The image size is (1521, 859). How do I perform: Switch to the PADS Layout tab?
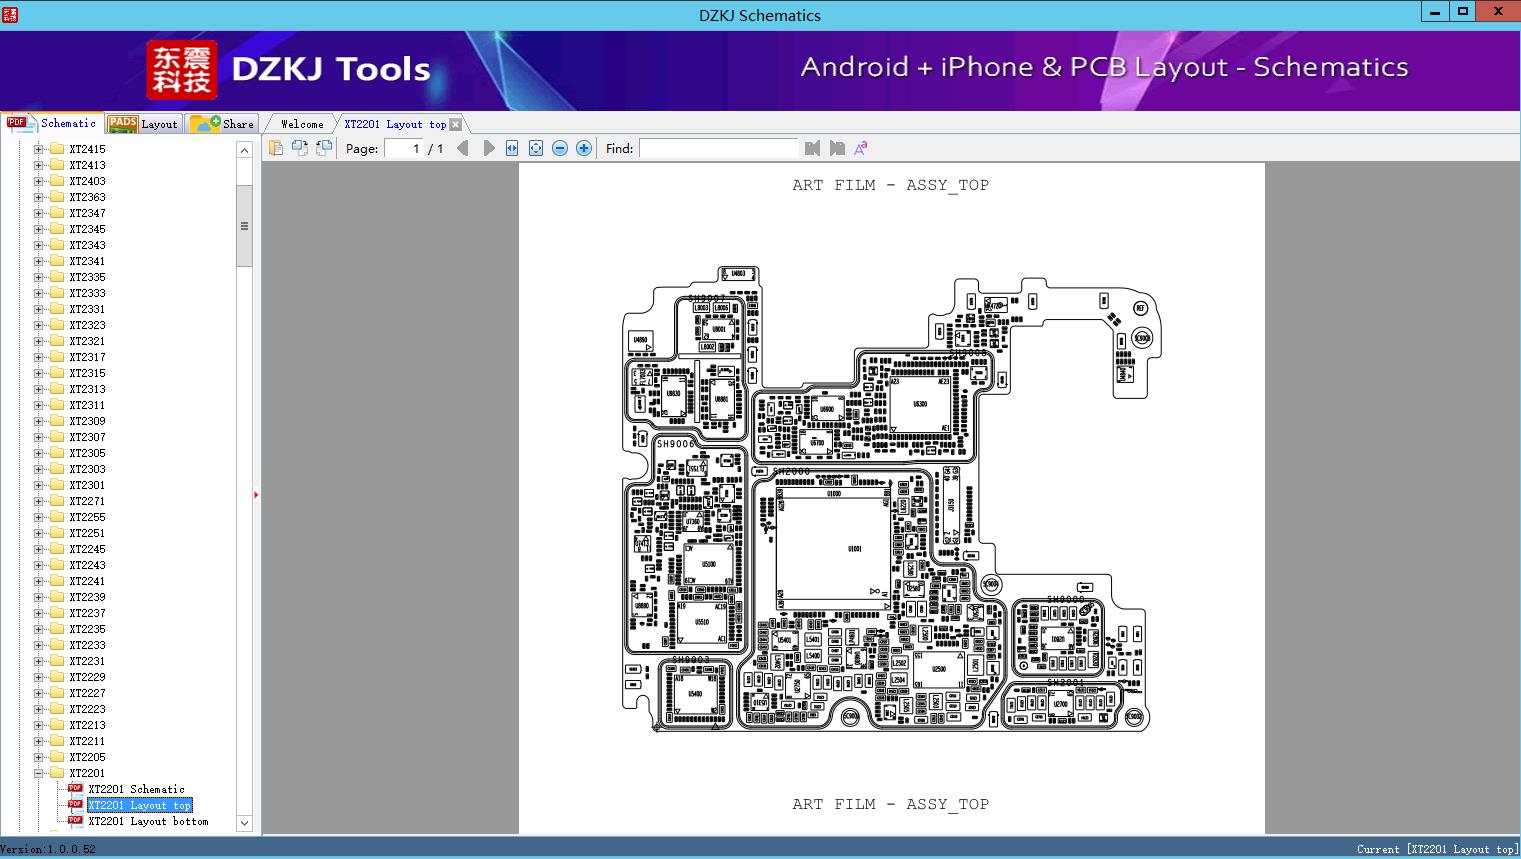[x=143, y=124]
